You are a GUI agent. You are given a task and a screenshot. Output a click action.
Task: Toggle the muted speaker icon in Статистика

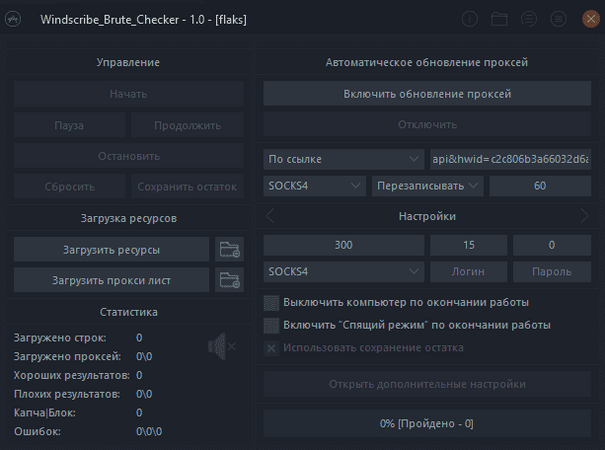click(222, 346)
